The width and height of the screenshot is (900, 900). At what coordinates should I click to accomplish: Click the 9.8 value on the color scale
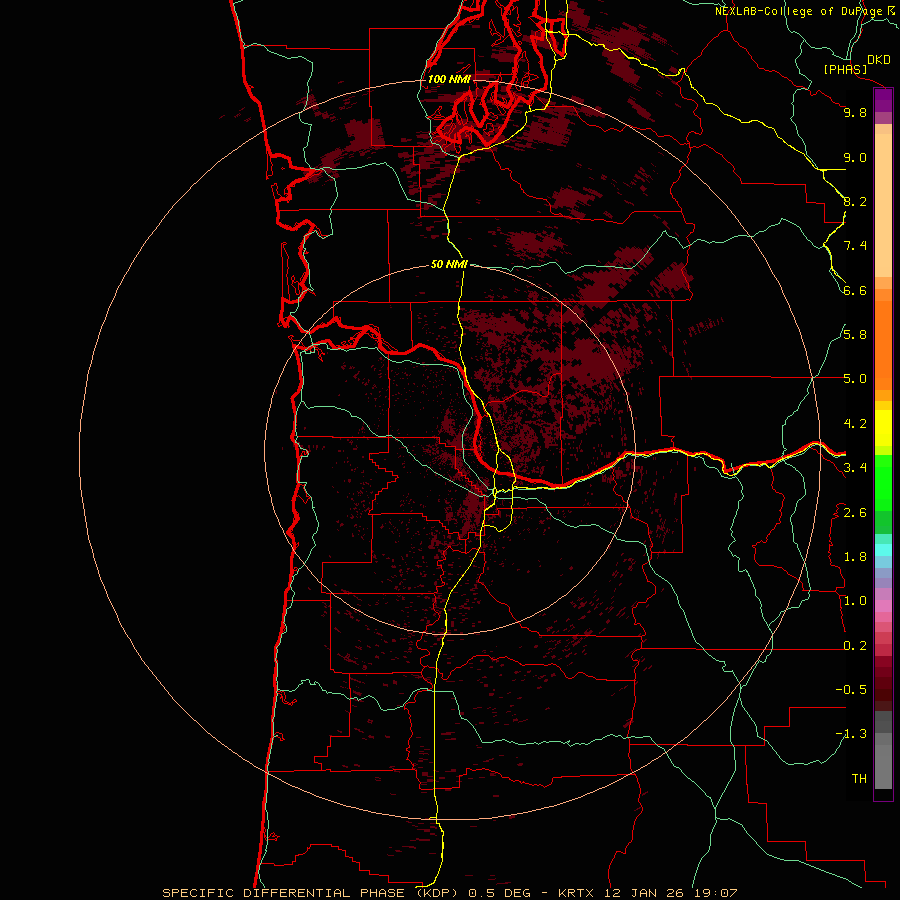[x=855, y=112]
